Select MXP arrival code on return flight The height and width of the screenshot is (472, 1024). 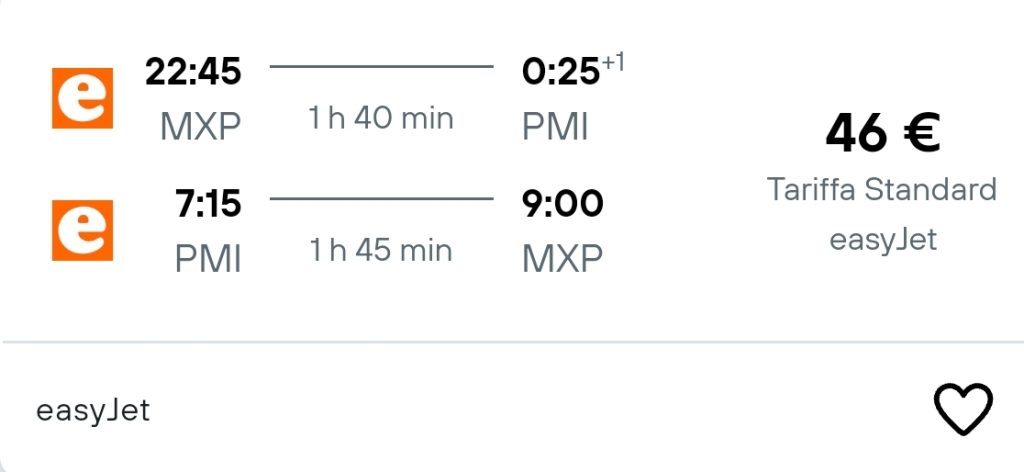[562, 259]
